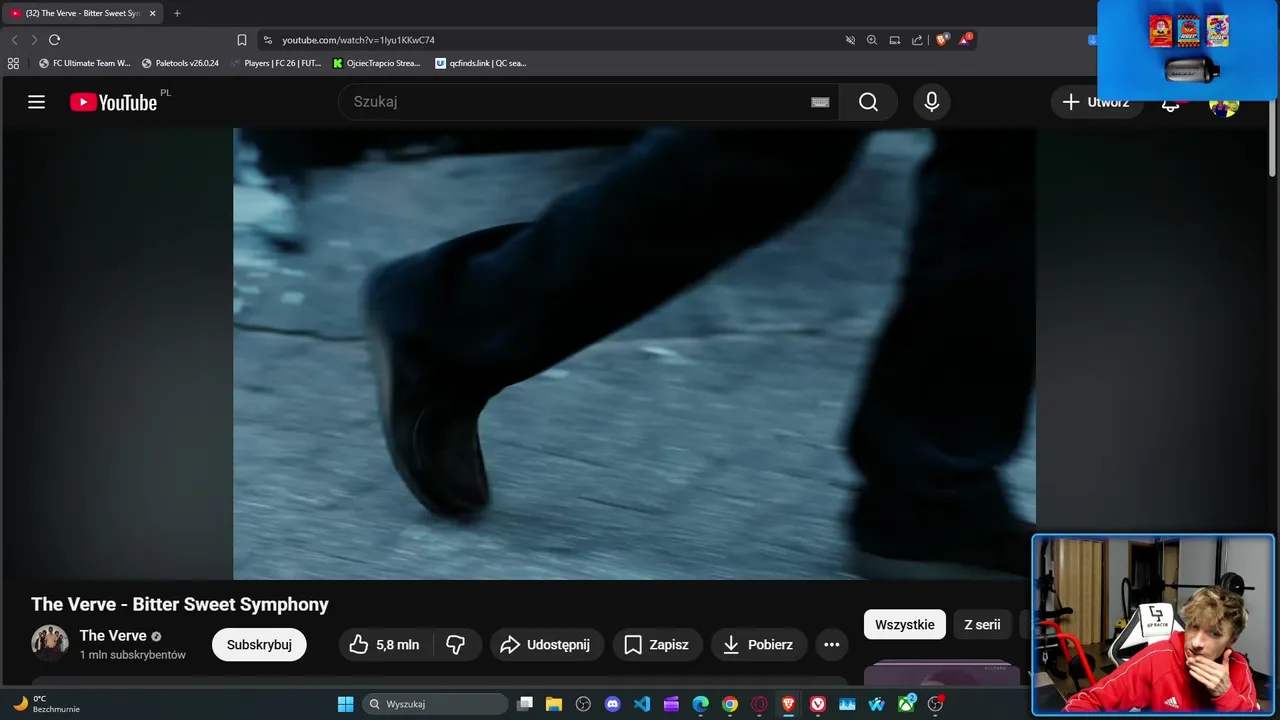Open Brave Rewards triangle icon
Screen dimensions: 1280x720
click(x=965, y=40)
